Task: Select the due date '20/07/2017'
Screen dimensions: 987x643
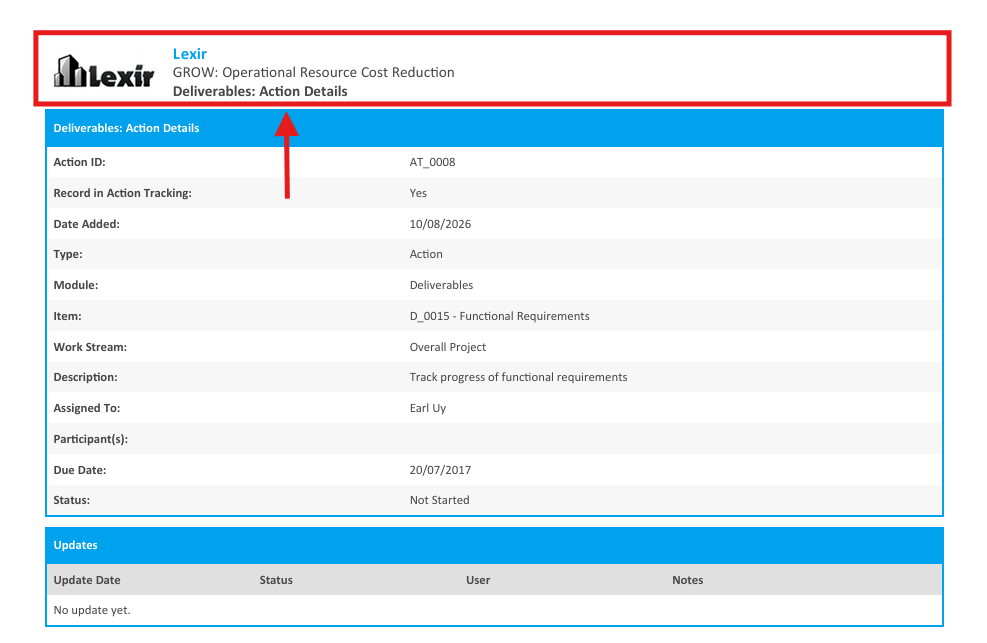Action: pos(440,470)
